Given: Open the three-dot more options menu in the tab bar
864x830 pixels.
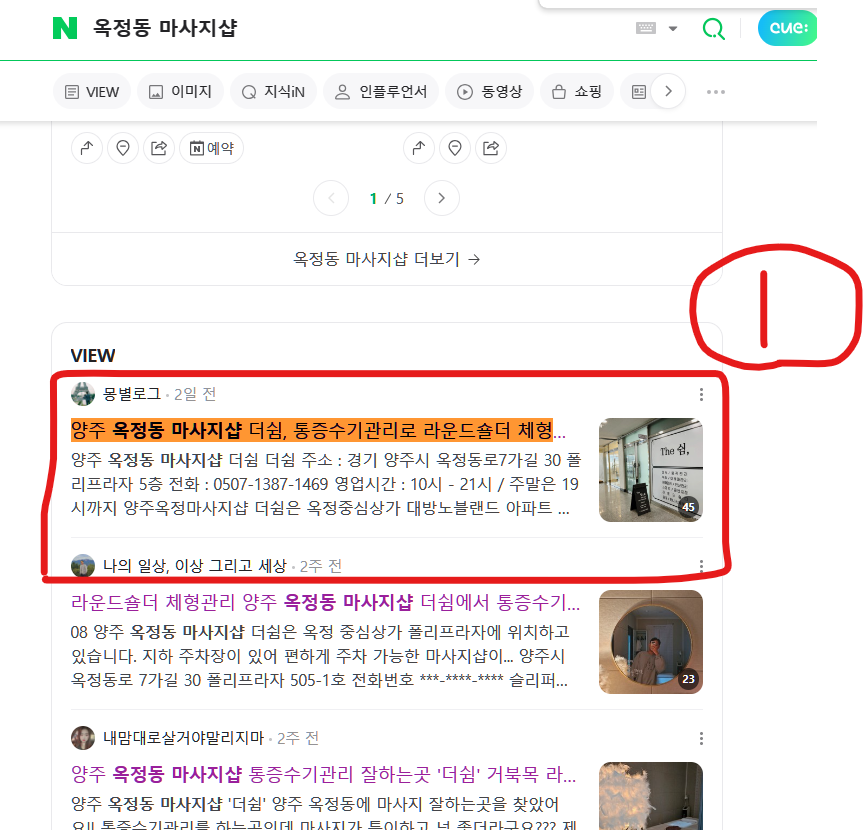Looking at the screenshot, I should click(x=716, y=92).
